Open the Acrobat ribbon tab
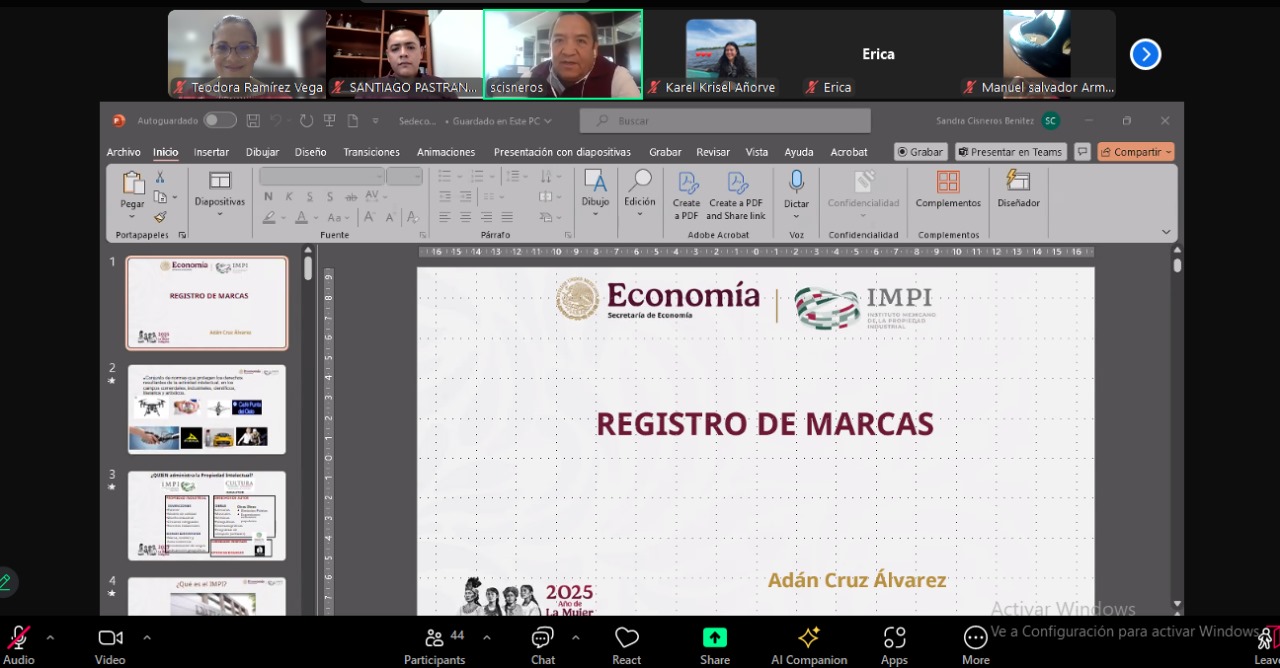1280x668 pixels. (849, 152)
